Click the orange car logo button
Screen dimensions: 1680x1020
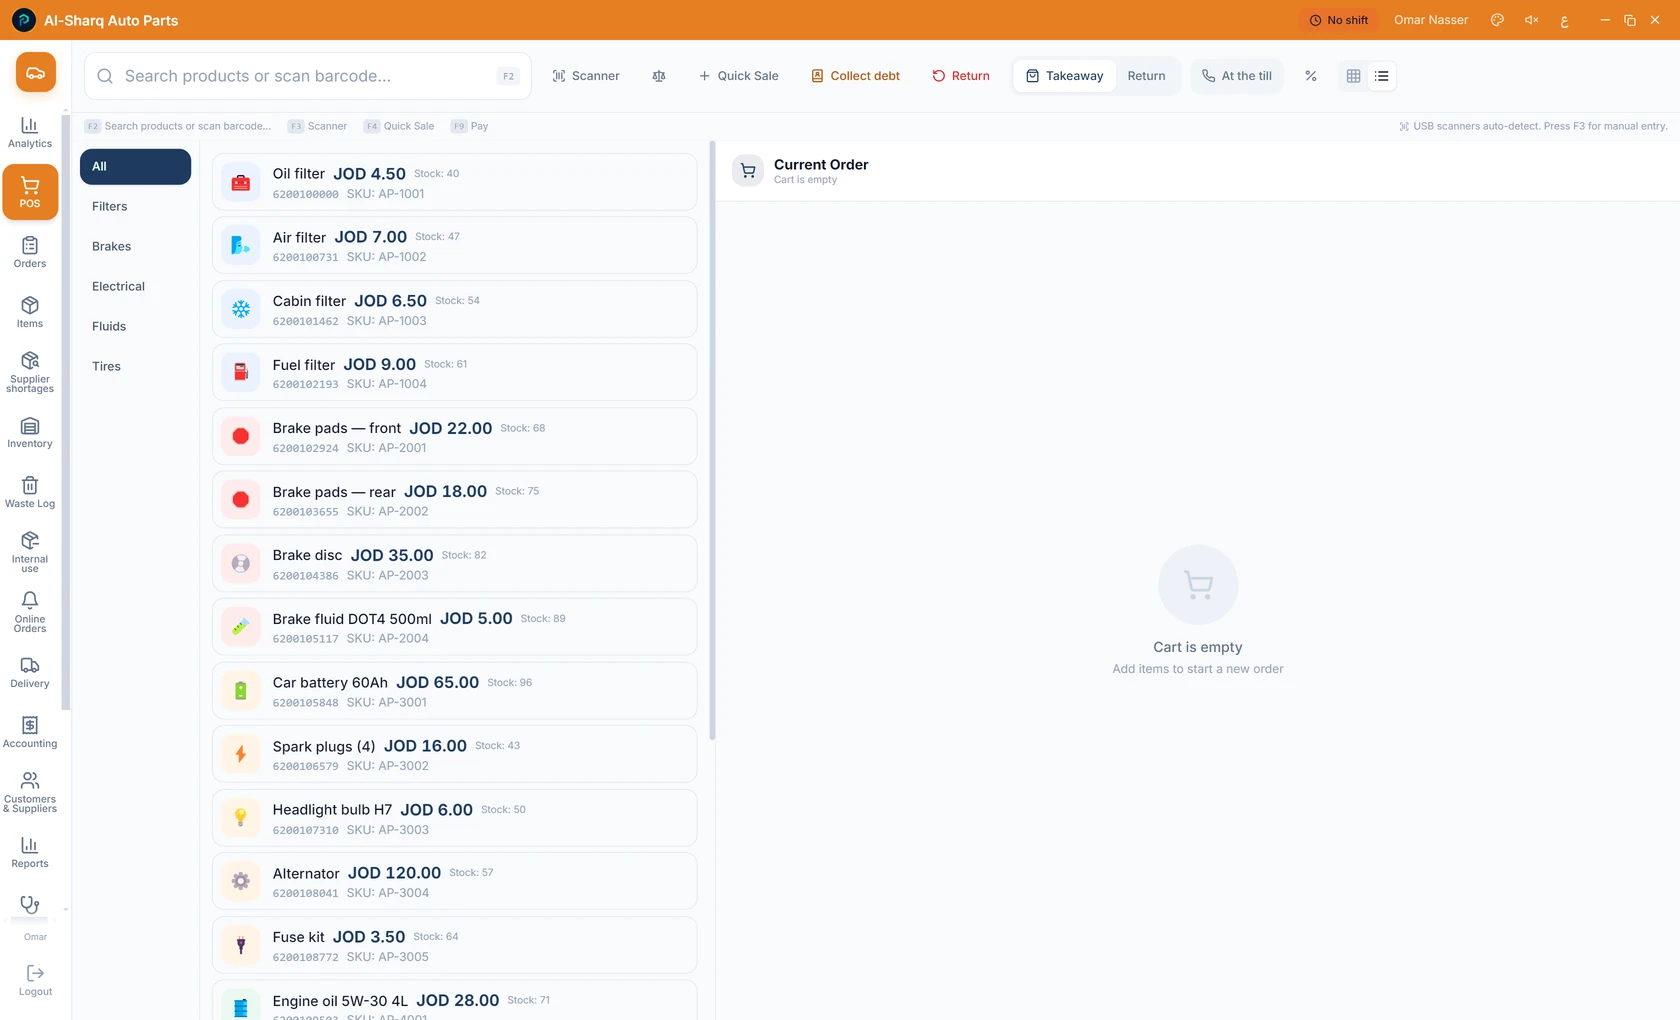pos(35,73)
